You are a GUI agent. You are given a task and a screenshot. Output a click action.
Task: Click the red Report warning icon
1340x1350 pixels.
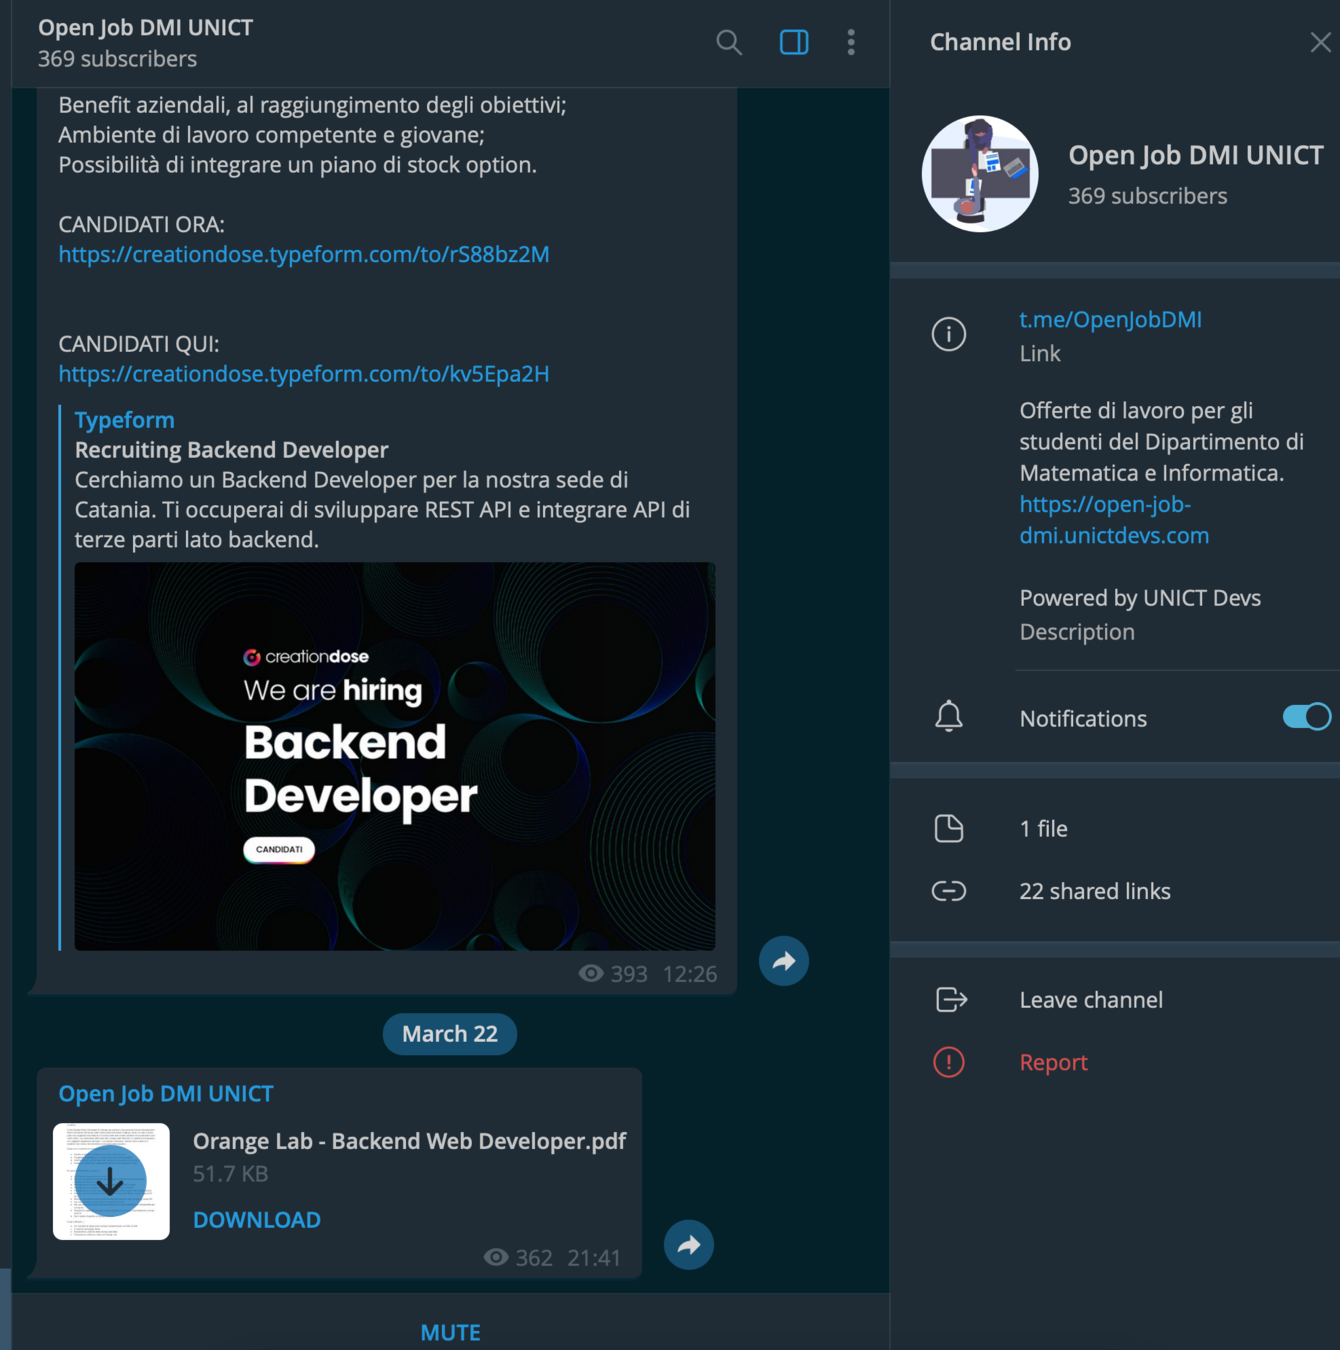pos(949,1062)
